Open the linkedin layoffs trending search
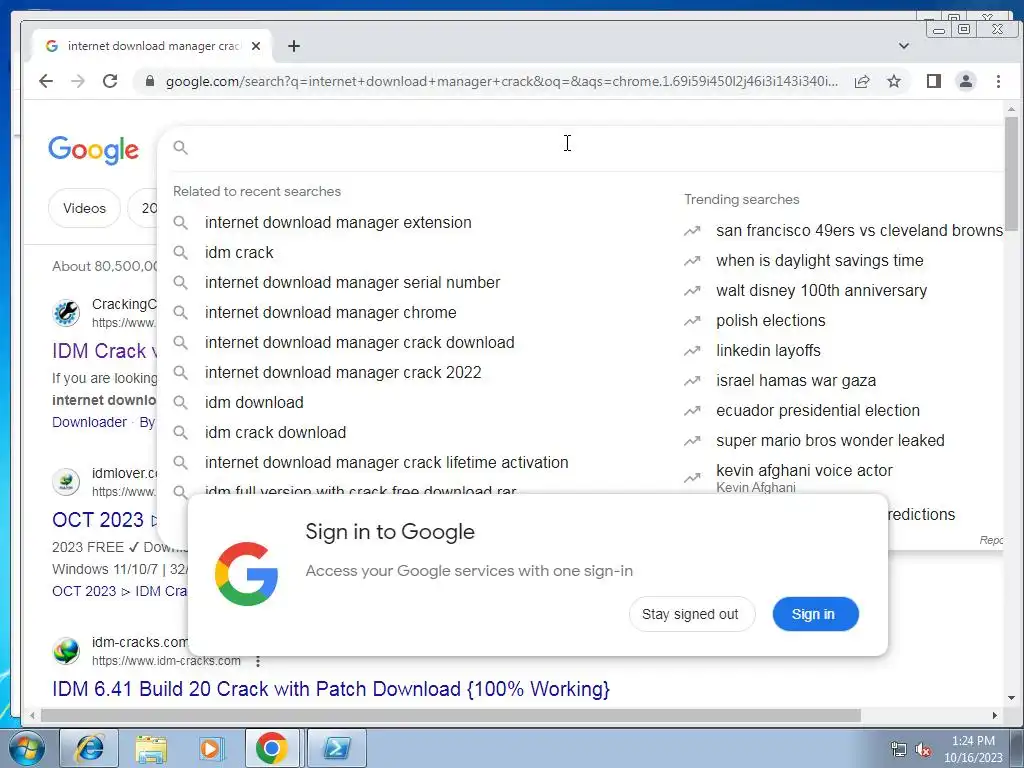This screenshot has width=1024, height=768. [768, 351]
